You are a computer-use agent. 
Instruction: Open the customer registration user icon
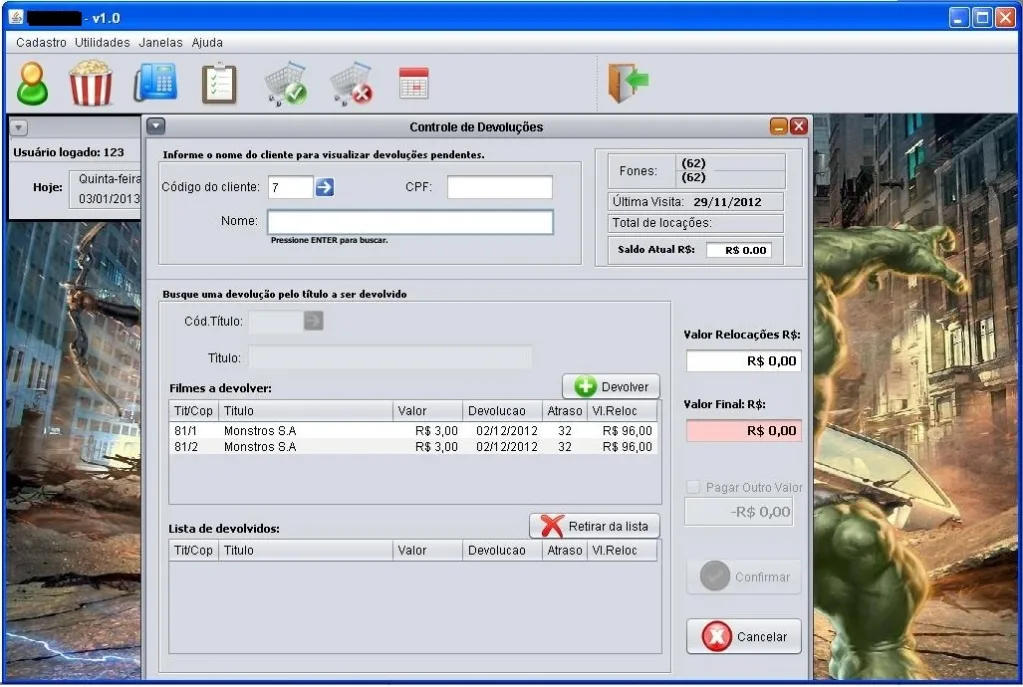[x=32, y=84]
